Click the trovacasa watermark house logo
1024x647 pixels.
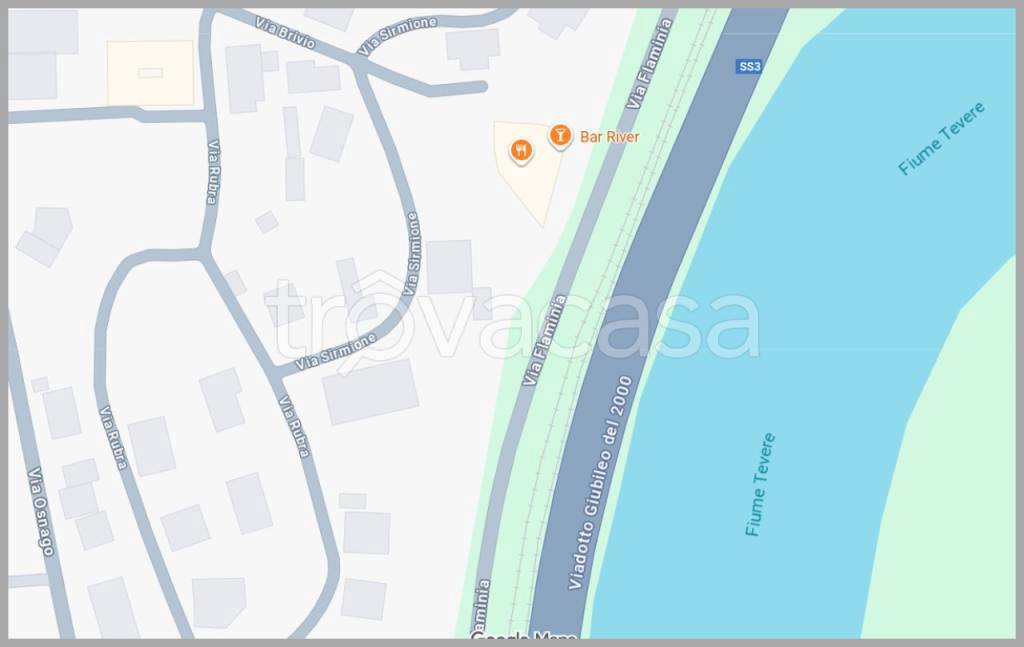[x=377, y=321]
